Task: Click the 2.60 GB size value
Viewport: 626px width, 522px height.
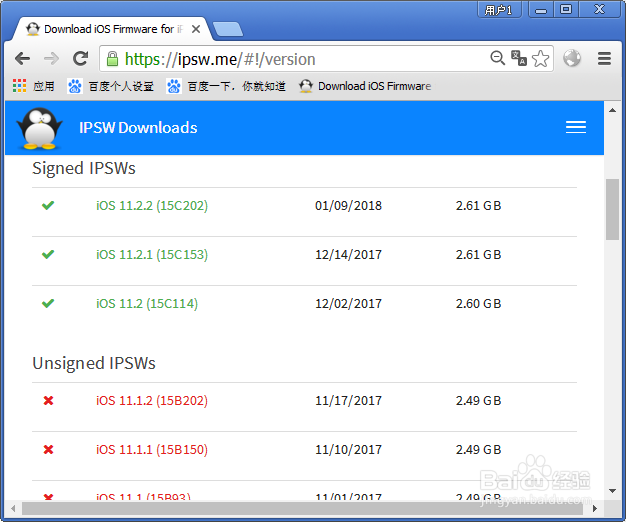Action: pos(478,304)
